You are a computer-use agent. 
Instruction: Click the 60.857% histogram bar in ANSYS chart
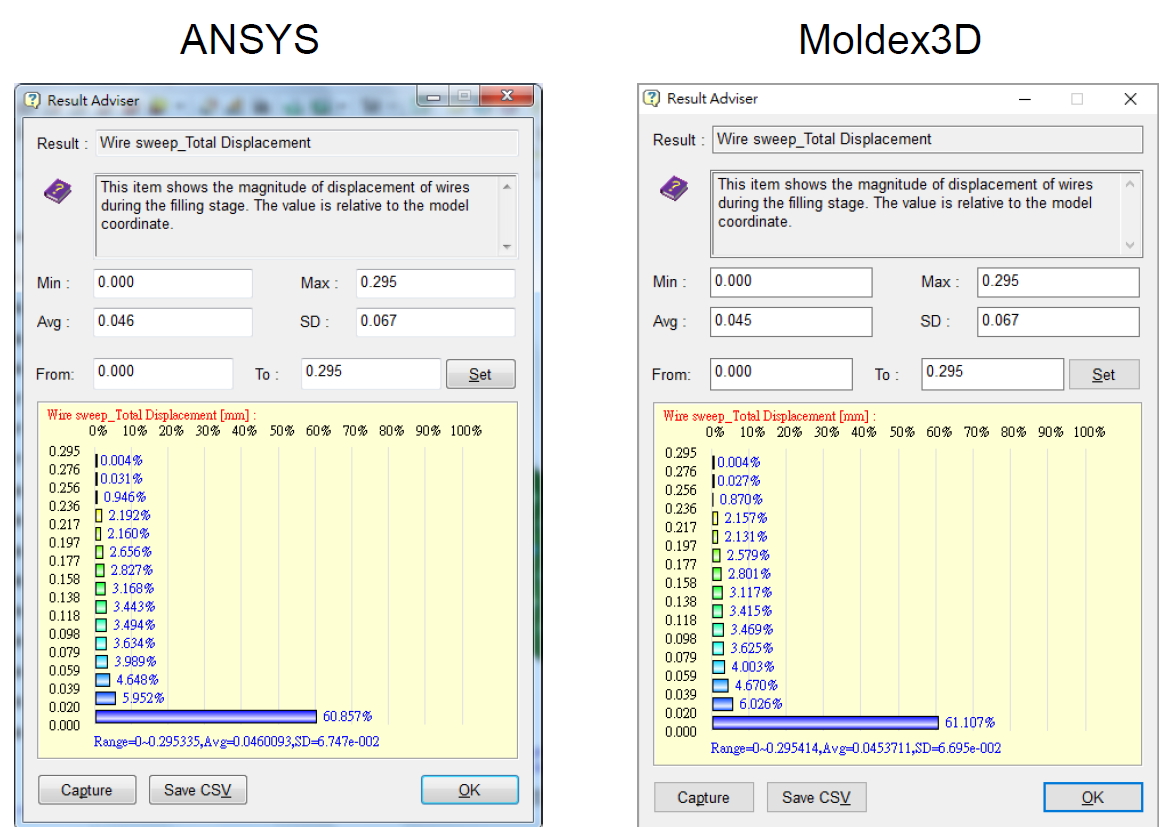click(x=206, y=716)
